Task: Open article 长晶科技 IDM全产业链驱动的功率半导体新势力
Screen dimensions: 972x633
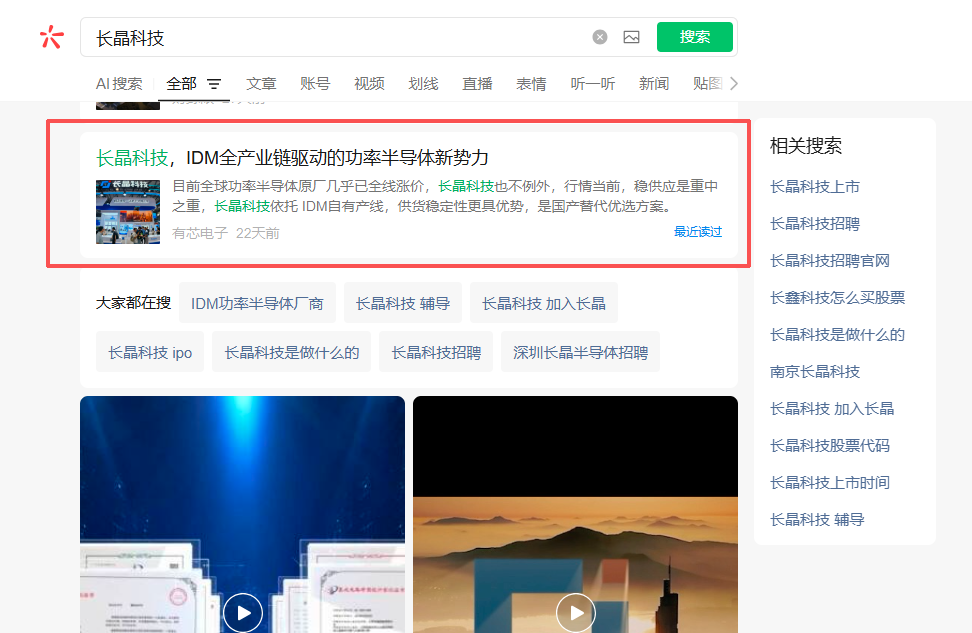Action: (x=292, y=157)
